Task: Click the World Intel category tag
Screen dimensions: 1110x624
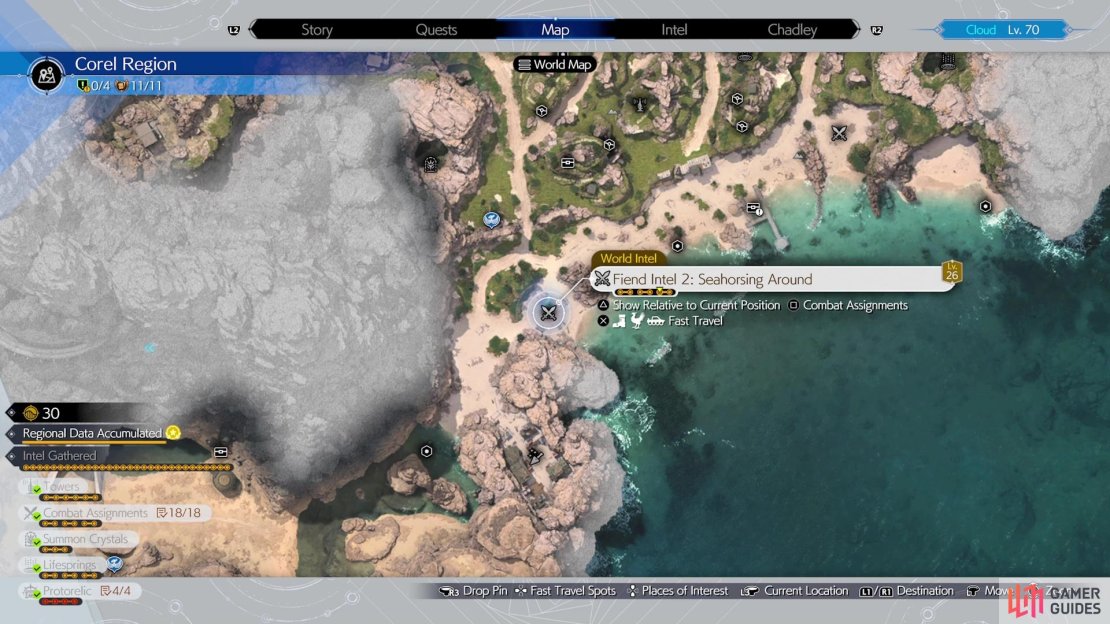Action: [x=628, y=259]
